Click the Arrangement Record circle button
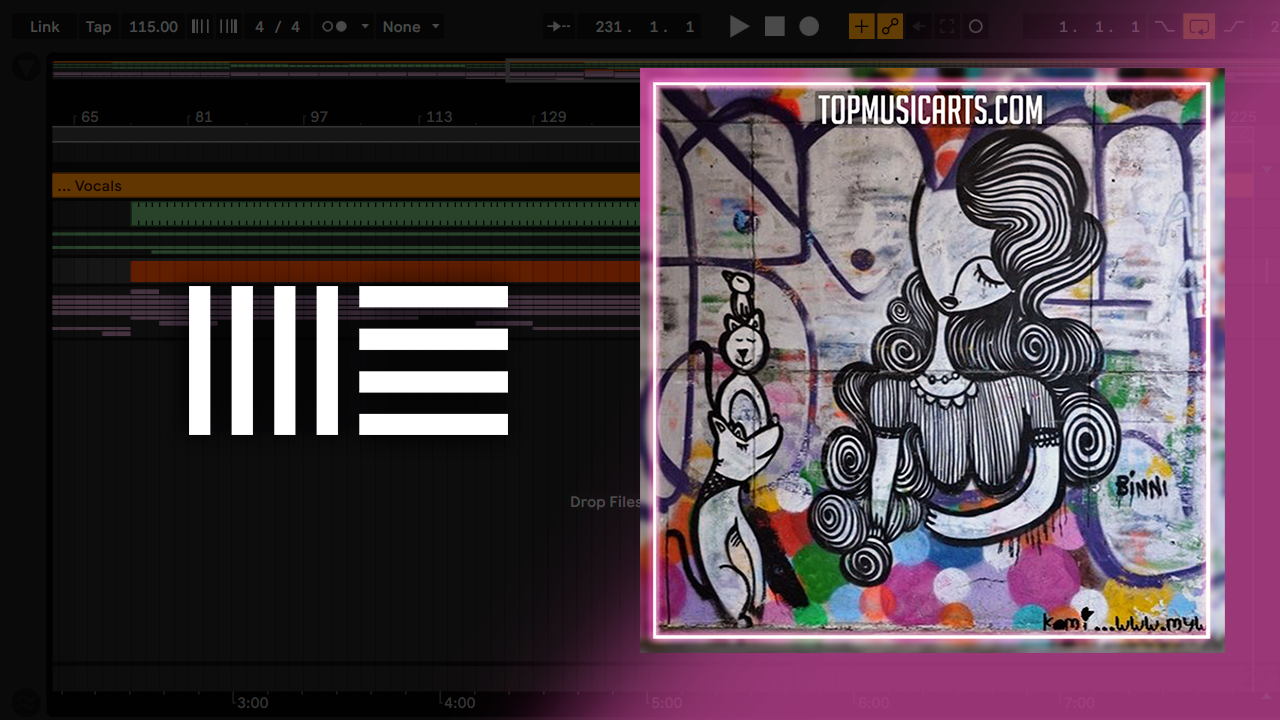 [809, 27]
